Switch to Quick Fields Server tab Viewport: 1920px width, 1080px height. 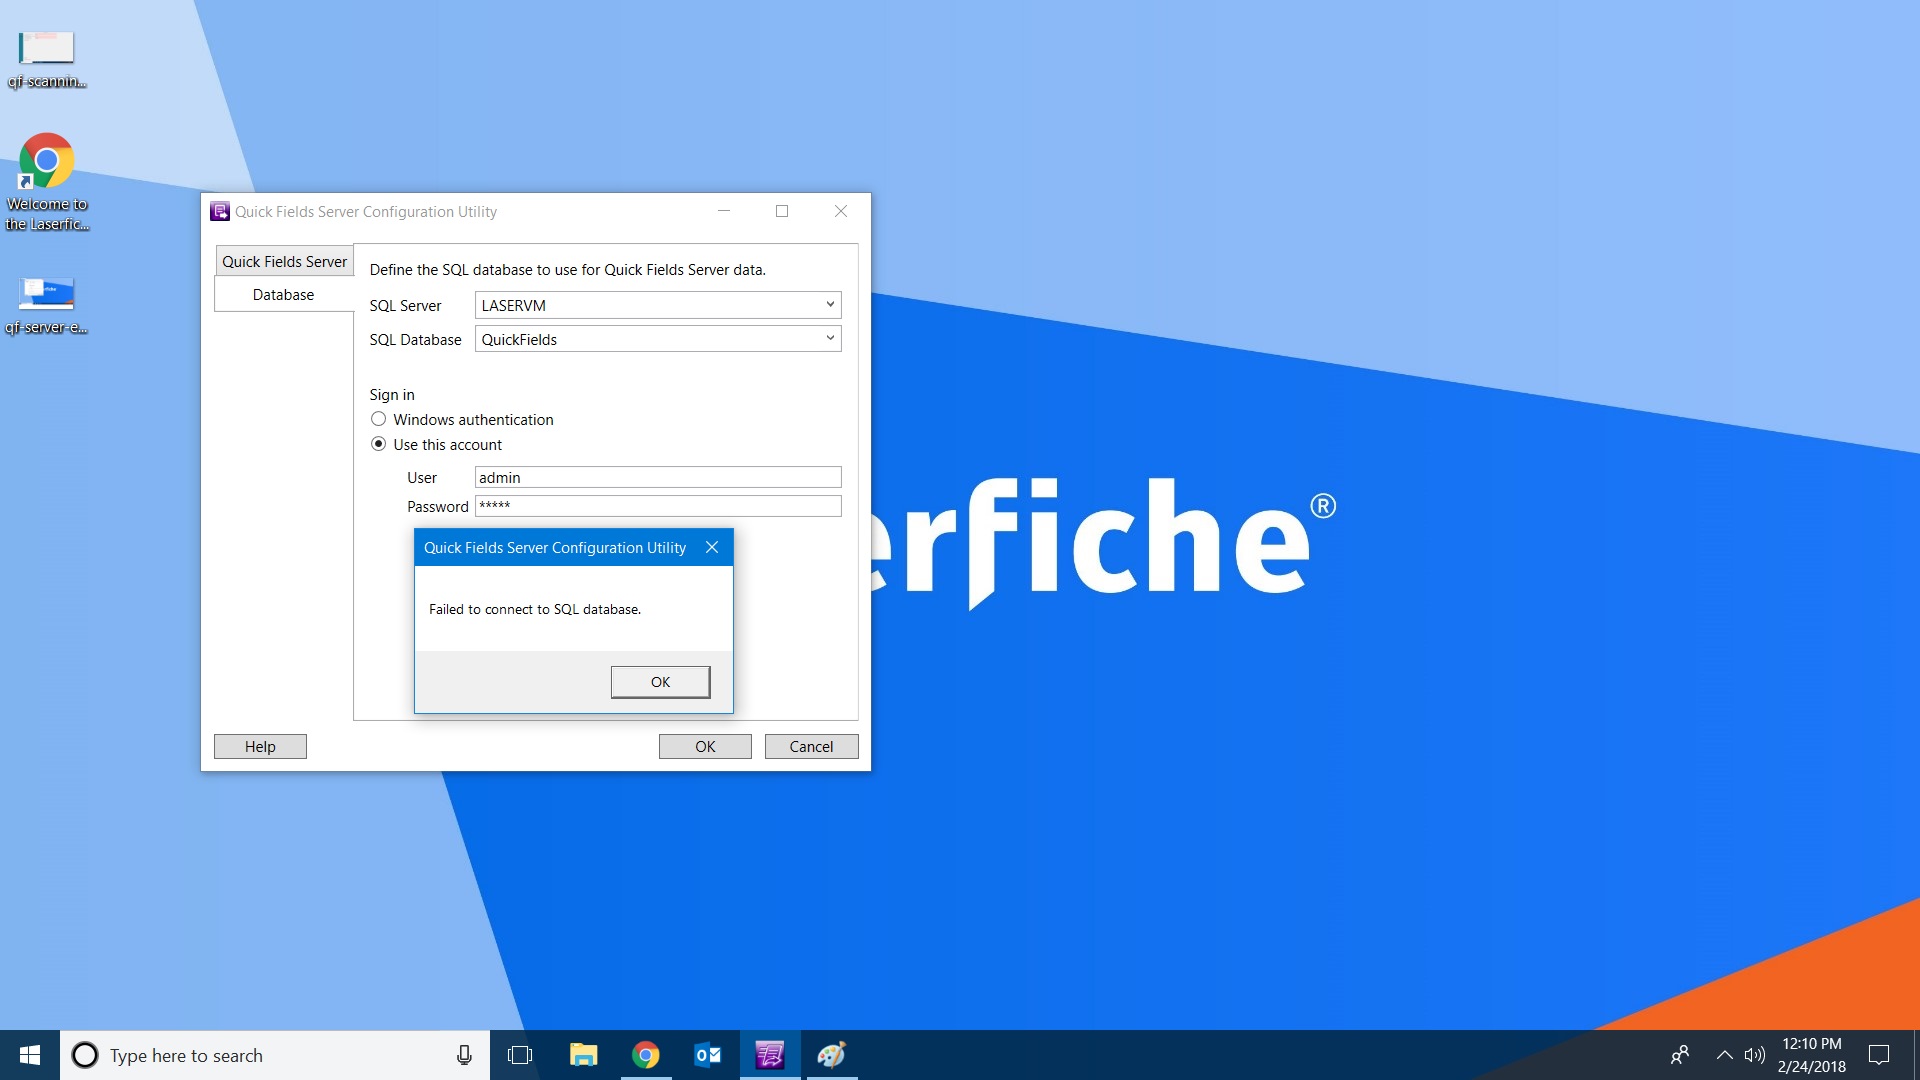[284, 261]
